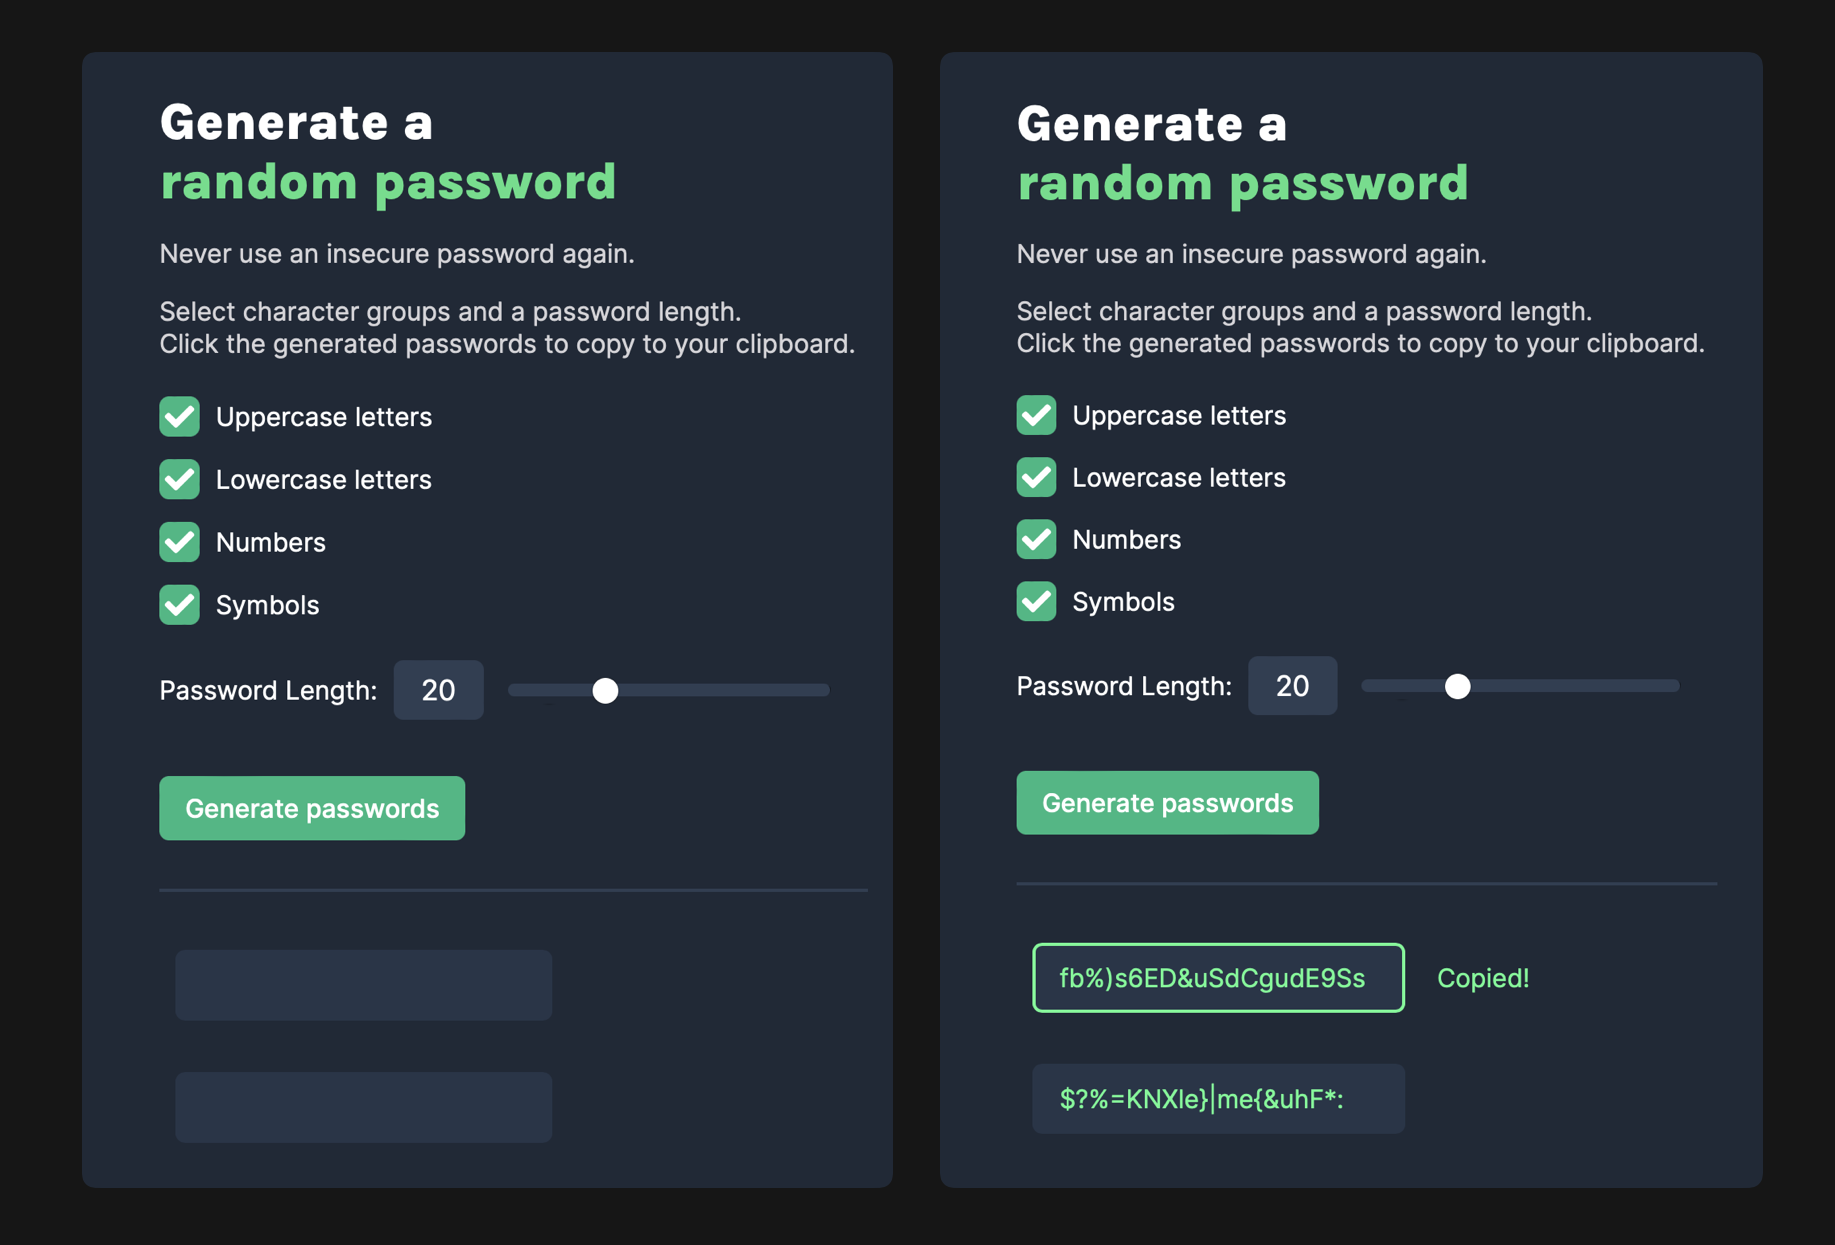Click second empty password placeholder in left panel
The width and height of the screenshot is (1835, 1245).
[x=364, y=1107]
